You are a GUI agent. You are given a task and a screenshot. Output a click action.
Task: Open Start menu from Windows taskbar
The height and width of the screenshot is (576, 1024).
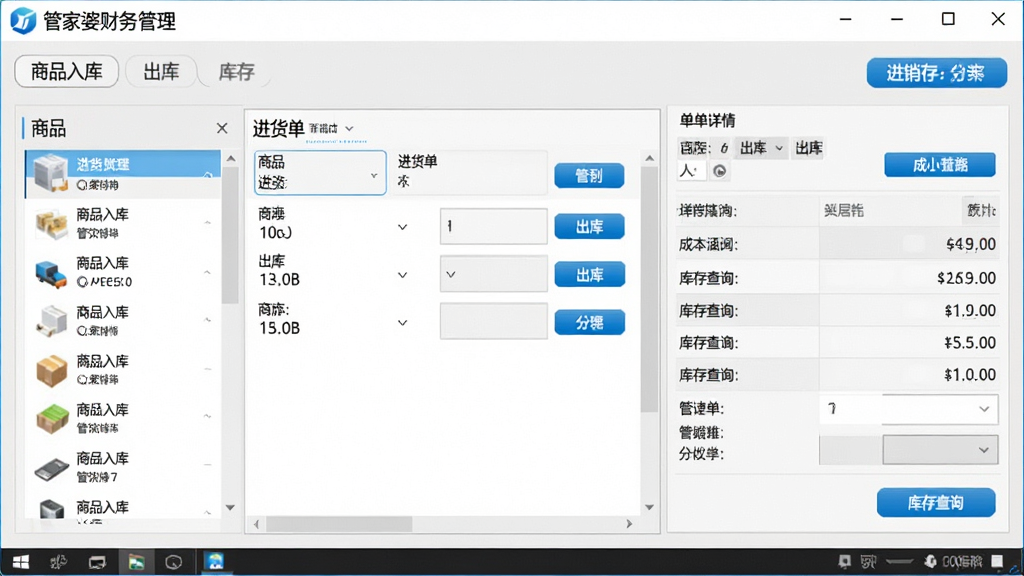pos(20,562)
